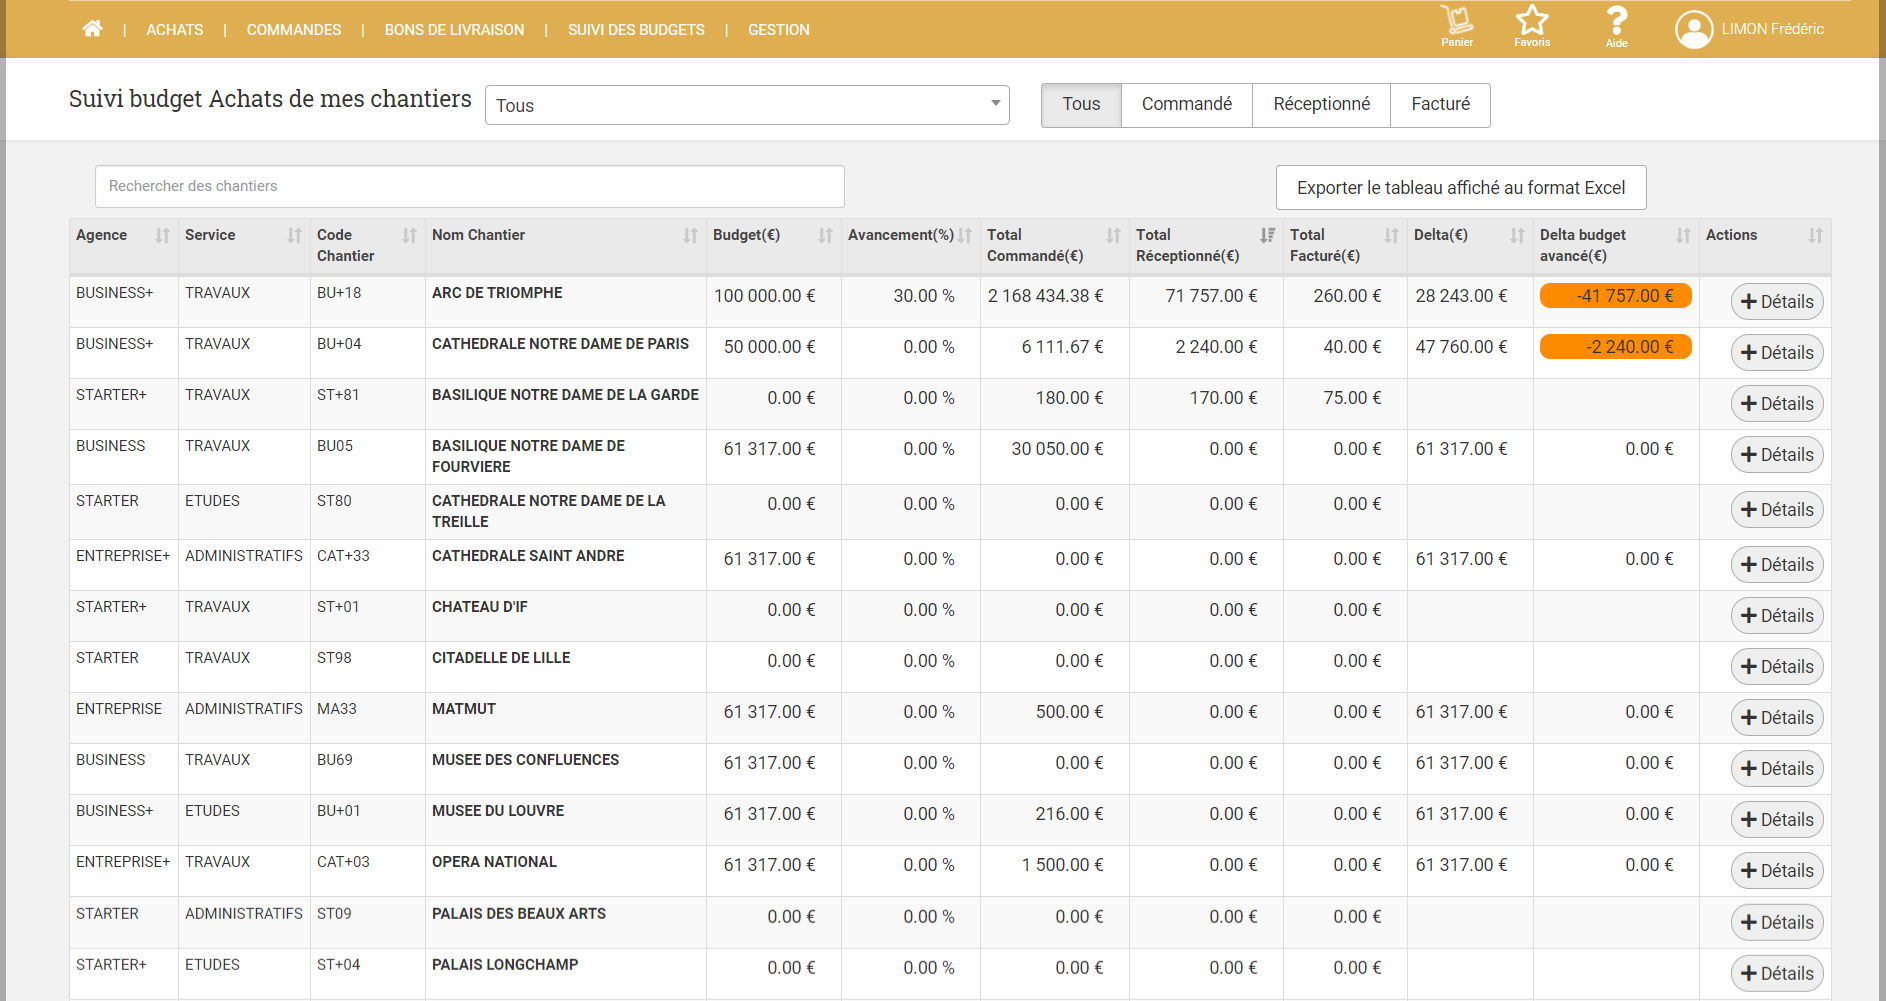This screenshot has width=1886, height=1001.
Task: Expand Détails for CHATEAU D'IF
Action: coord(1777,616)
